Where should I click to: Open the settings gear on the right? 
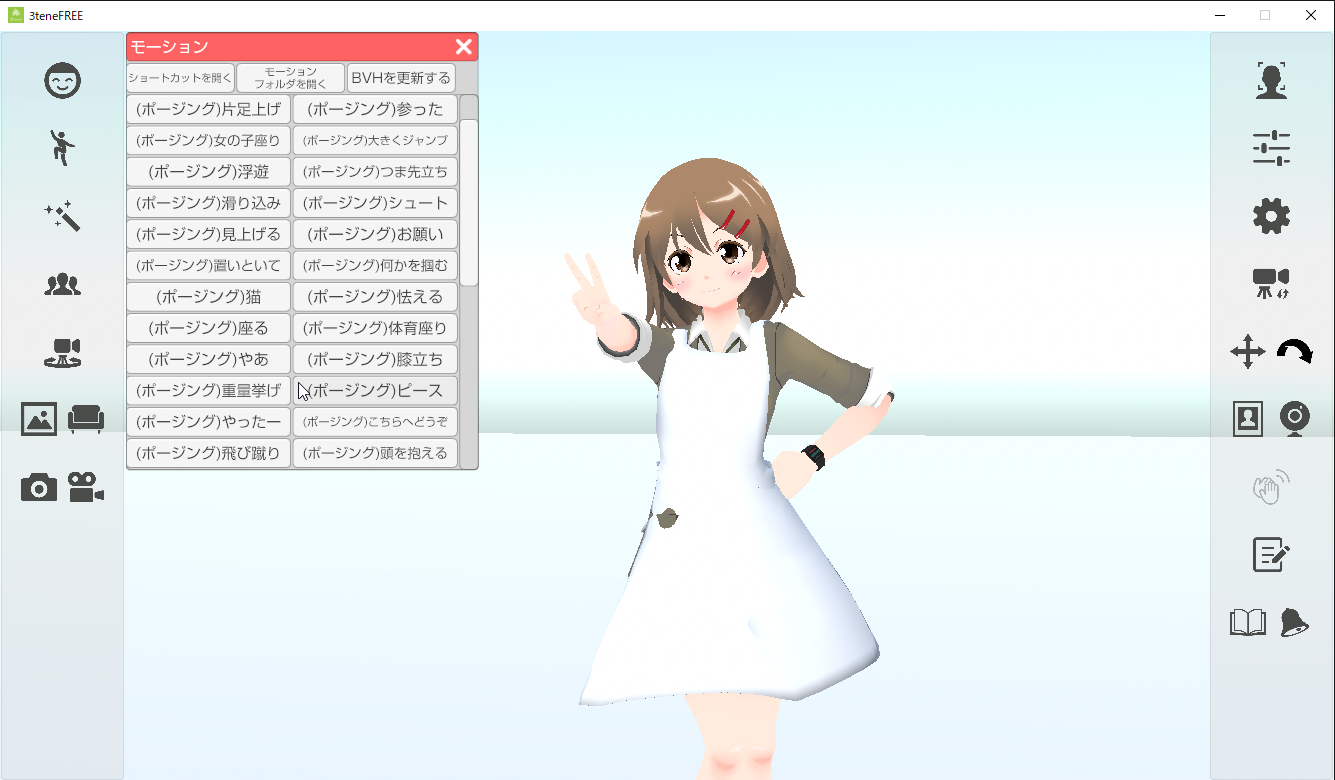pyautogui.click(x=1270, y=214)
